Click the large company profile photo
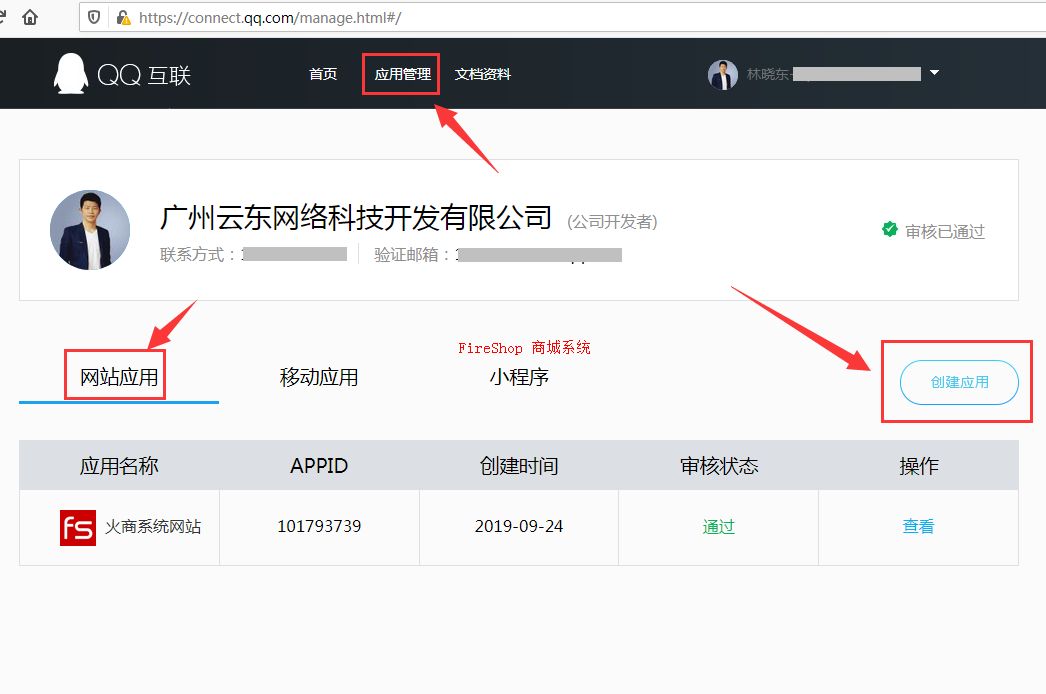 [x=90, y=230]
